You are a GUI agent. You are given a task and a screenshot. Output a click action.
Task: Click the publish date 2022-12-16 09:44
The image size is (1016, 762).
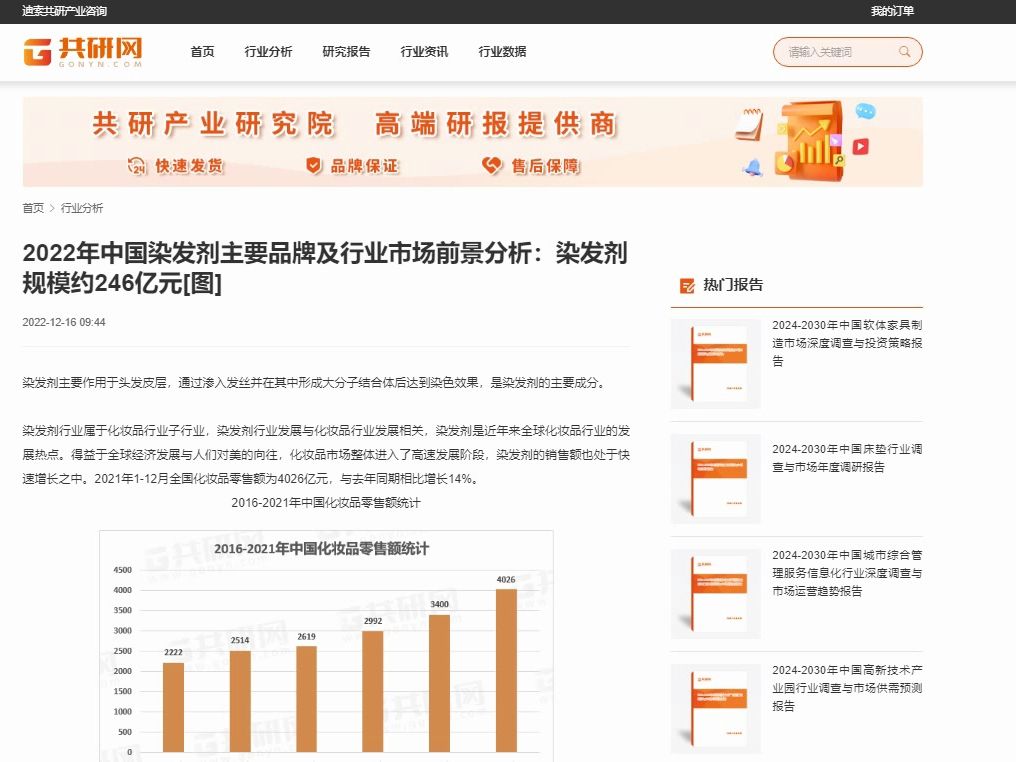[64, 322]
